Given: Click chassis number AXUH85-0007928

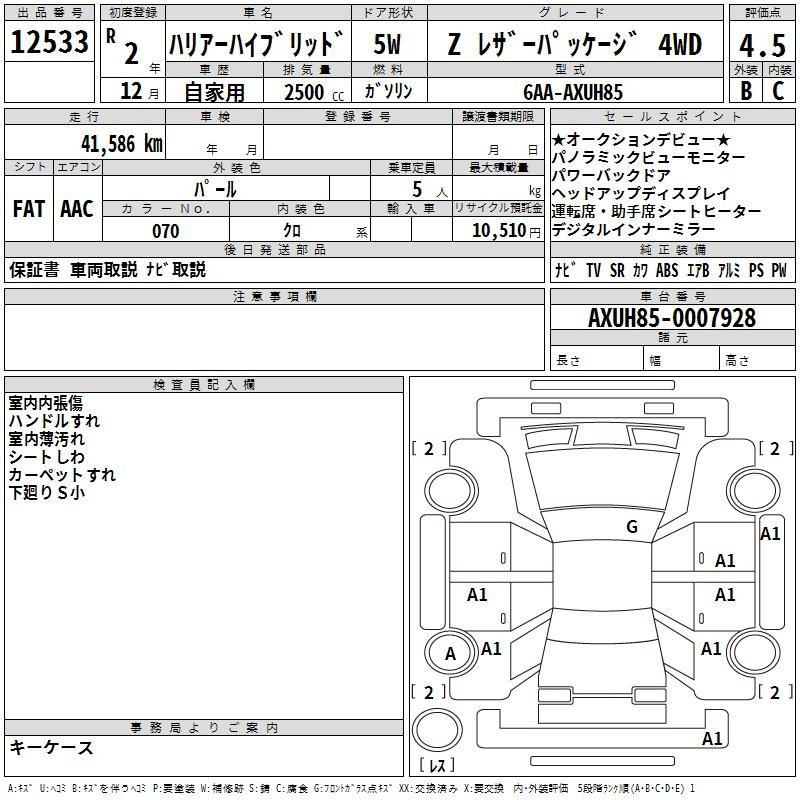Looking at the screenshot, I should coord(672,318).
